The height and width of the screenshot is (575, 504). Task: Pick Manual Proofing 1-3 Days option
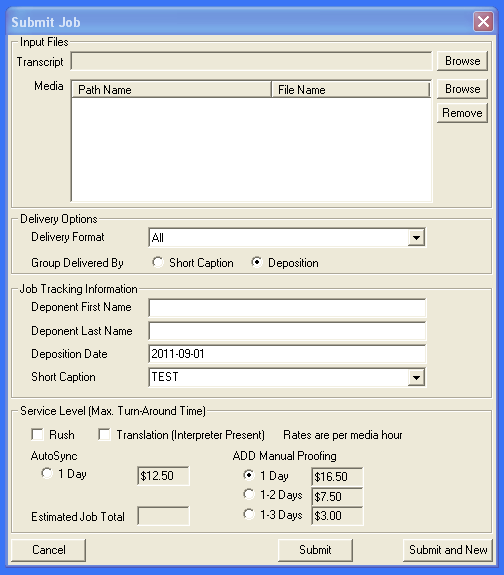click(x=249, y=514)
